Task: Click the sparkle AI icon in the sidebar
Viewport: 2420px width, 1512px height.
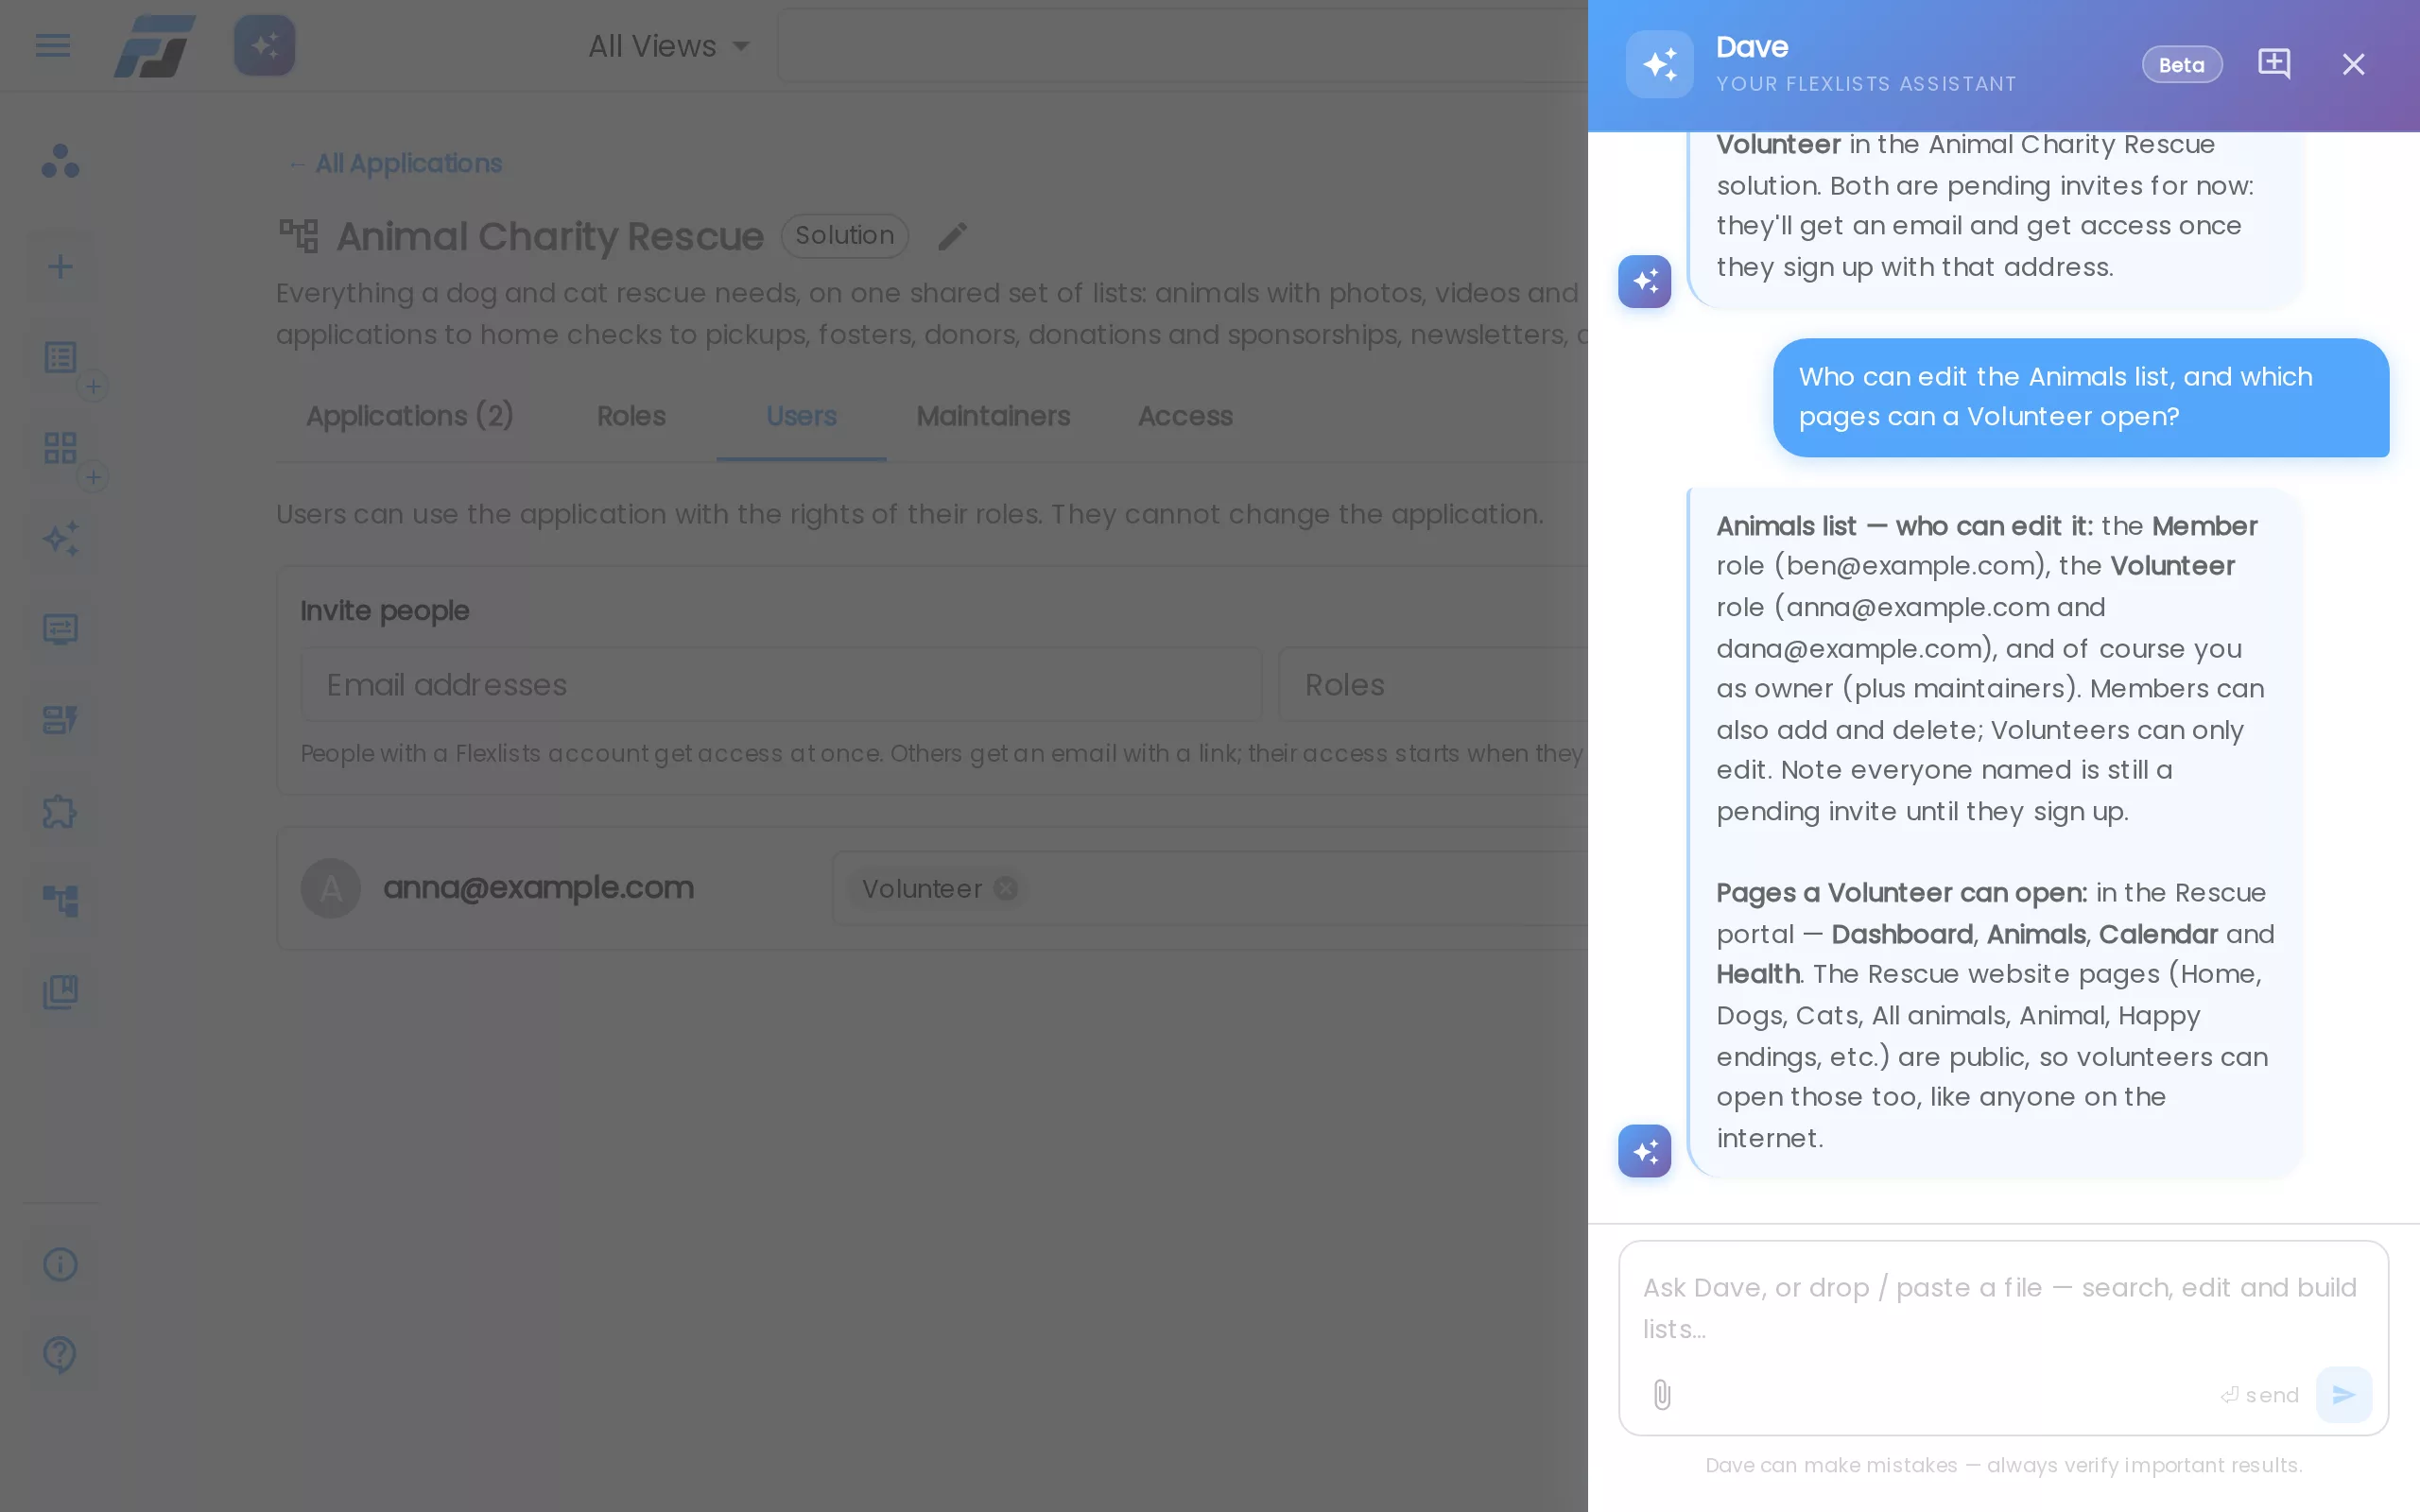Action: tap(60, 539)
